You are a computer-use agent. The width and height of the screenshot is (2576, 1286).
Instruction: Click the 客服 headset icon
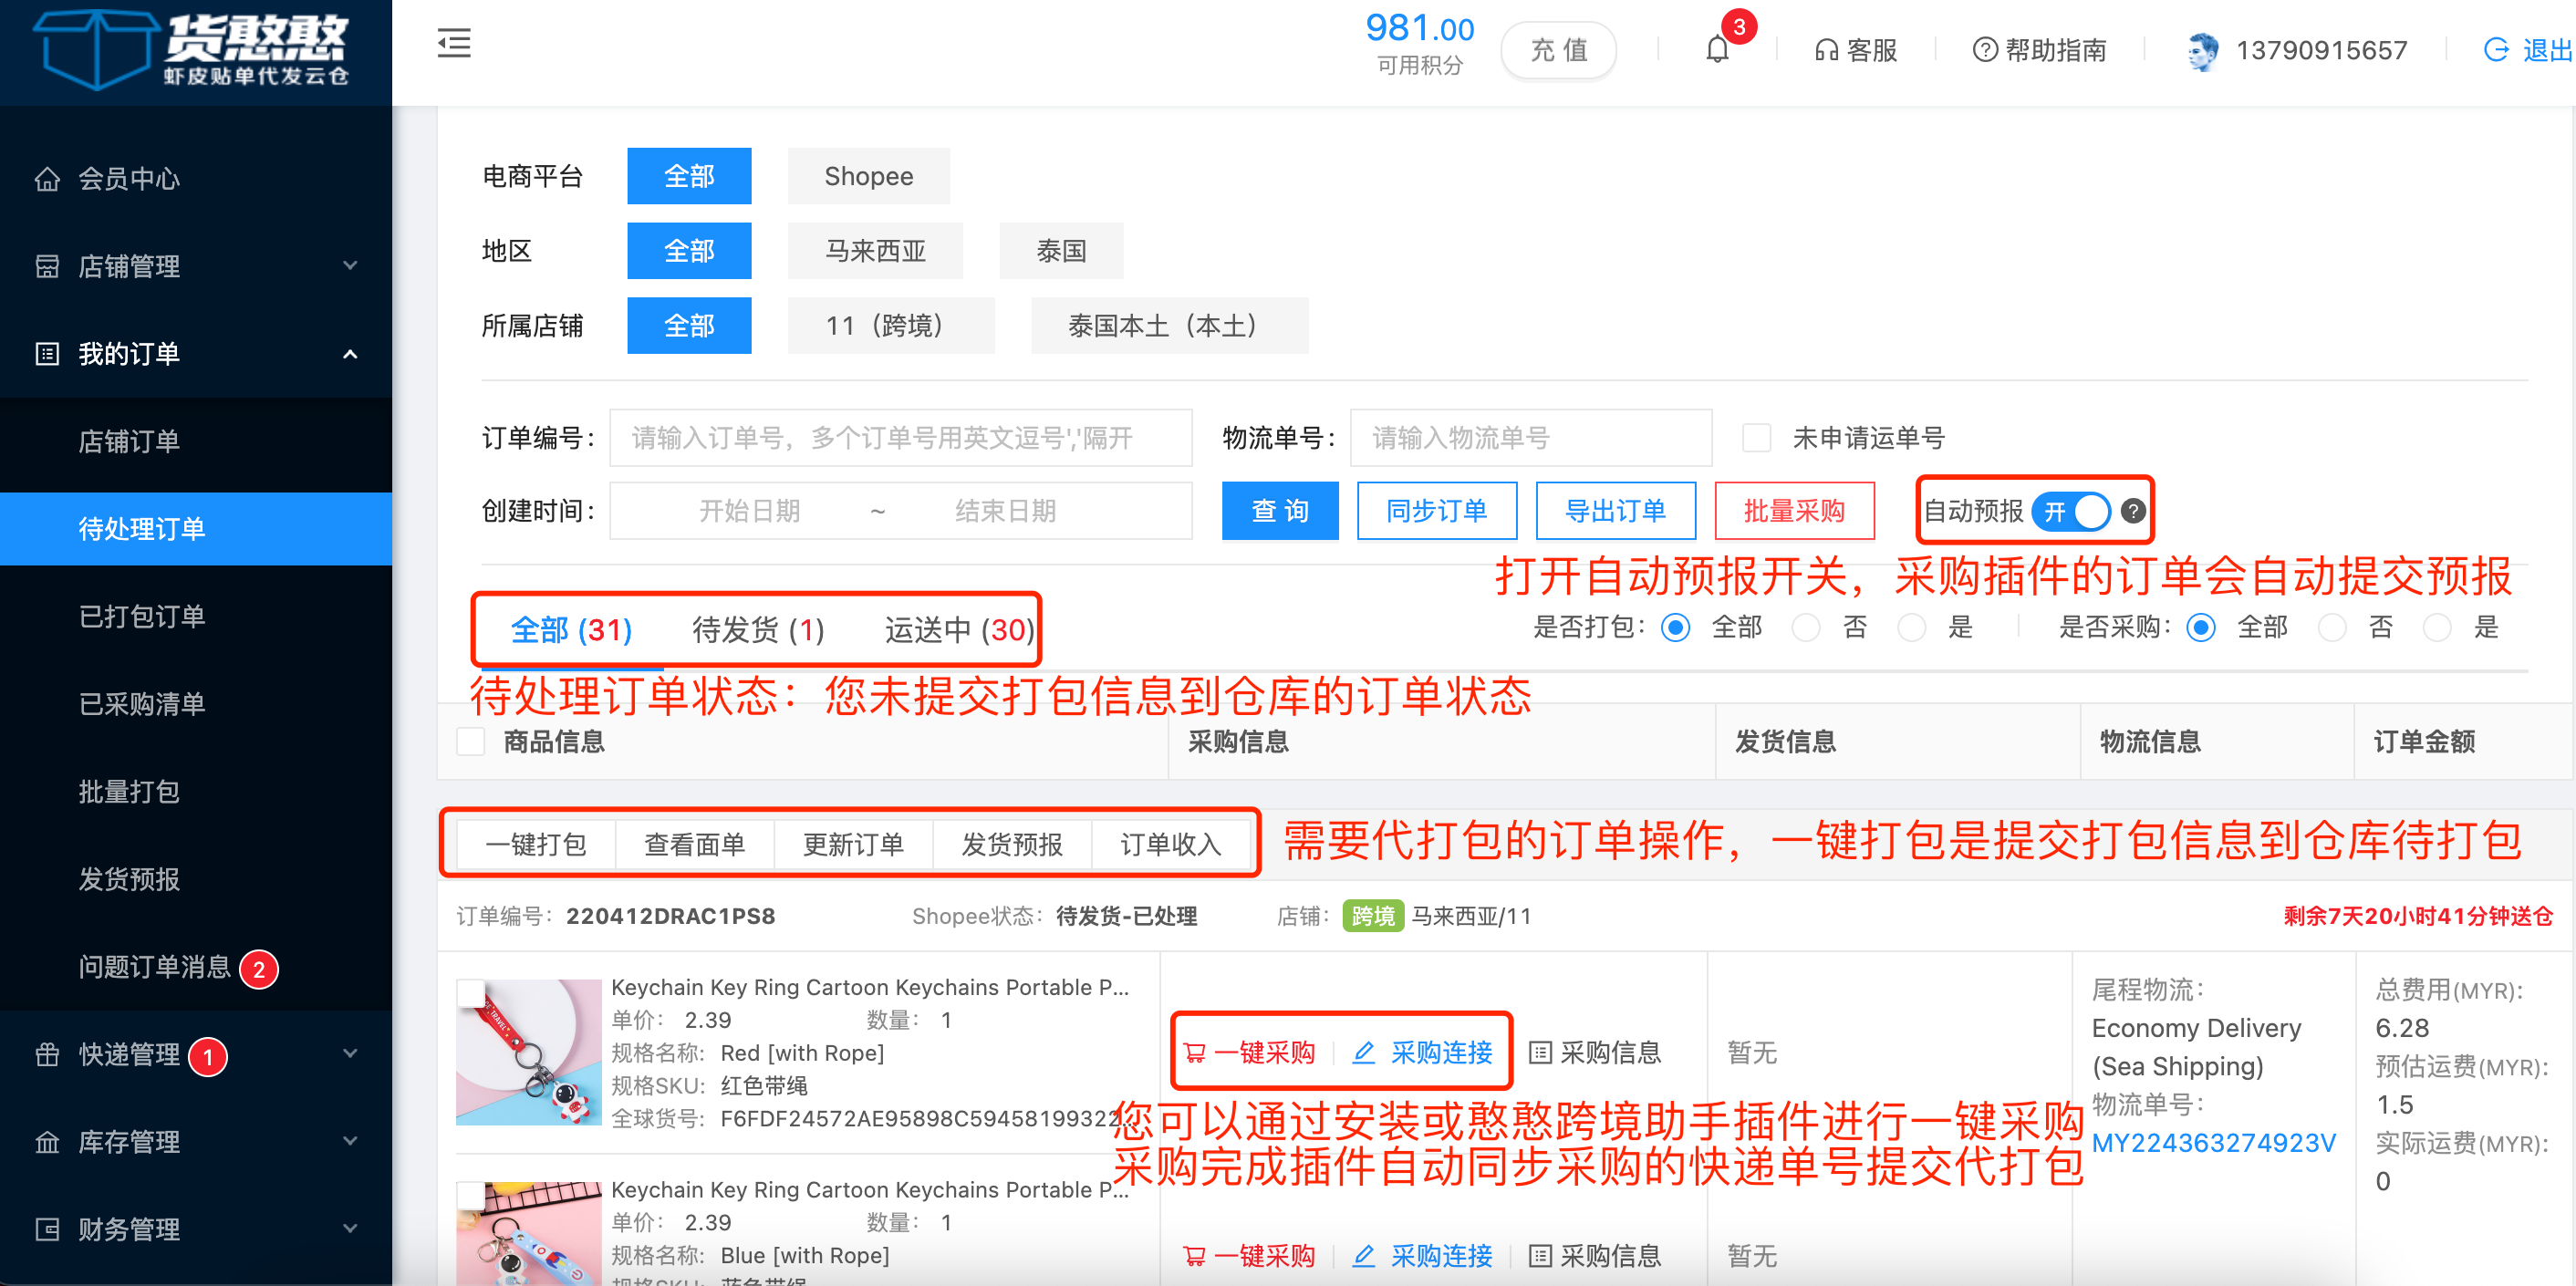point(1826,50)
